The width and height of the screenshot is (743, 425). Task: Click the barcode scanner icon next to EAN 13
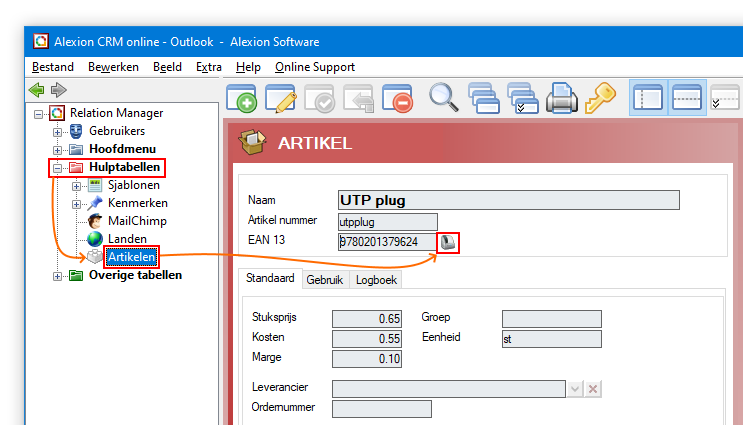click(448, 243)
